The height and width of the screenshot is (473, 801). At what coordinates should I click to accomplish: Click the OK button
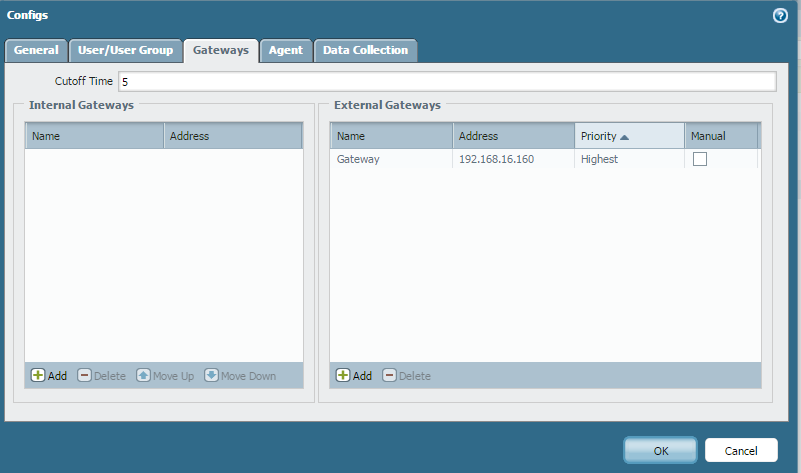pyautogui.click(x=660, y=450)
